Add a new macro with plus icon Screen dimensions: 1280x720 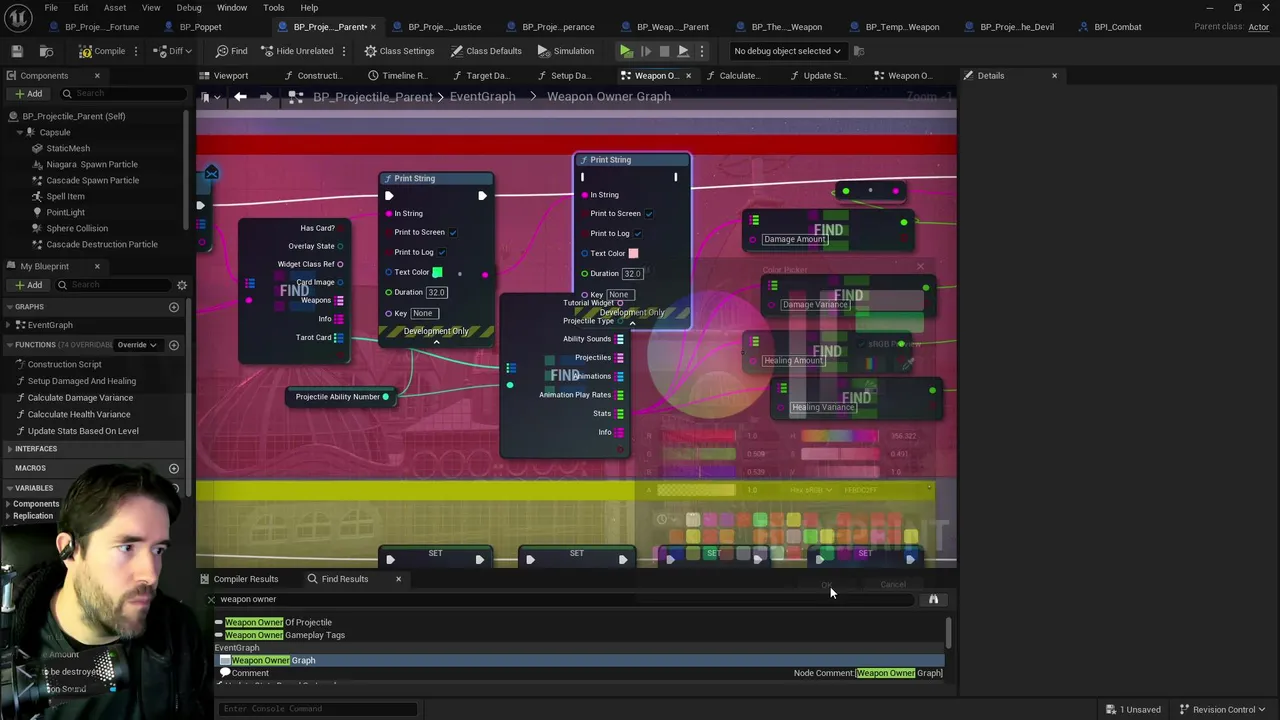tap(173, 468)
